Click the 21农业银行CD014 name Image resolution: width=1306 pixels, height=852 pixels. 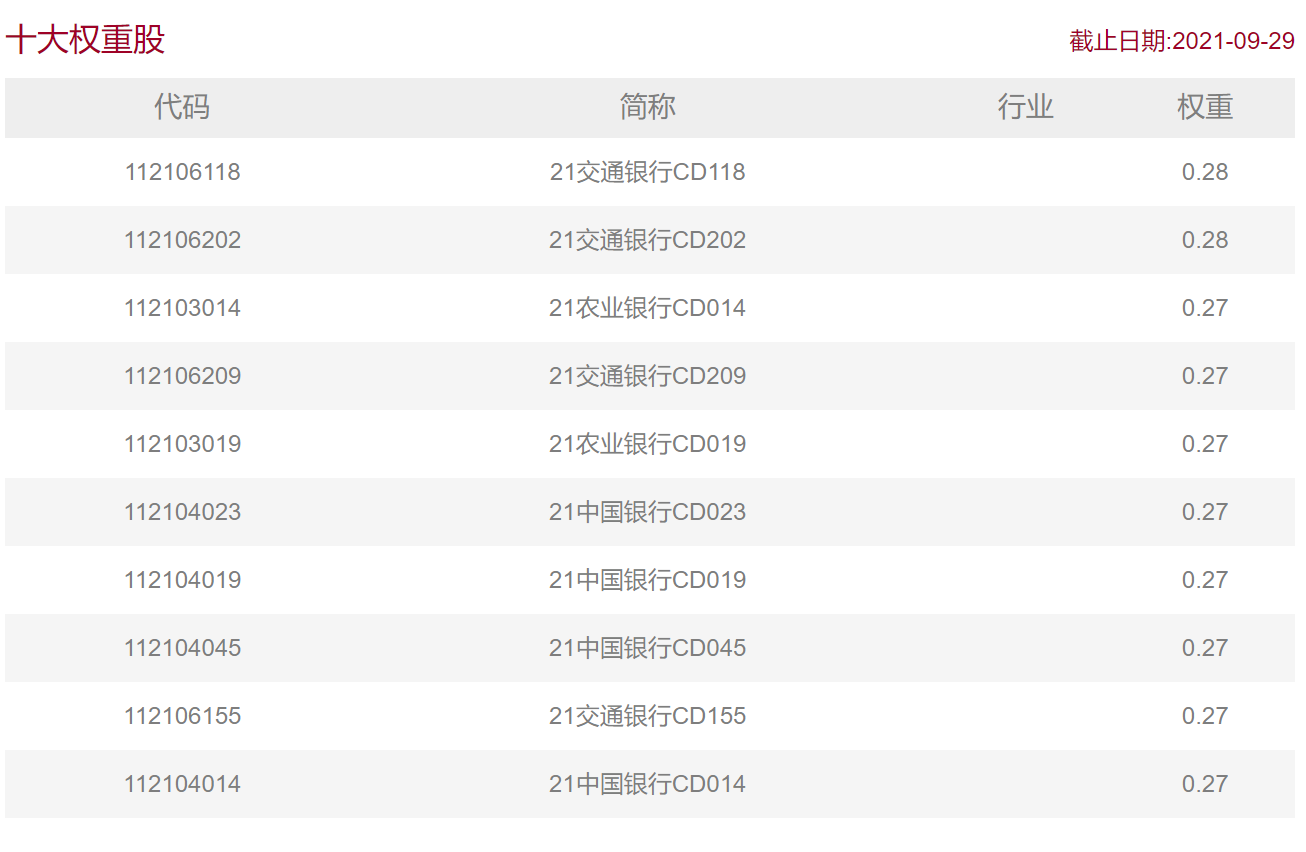point(647,308)
